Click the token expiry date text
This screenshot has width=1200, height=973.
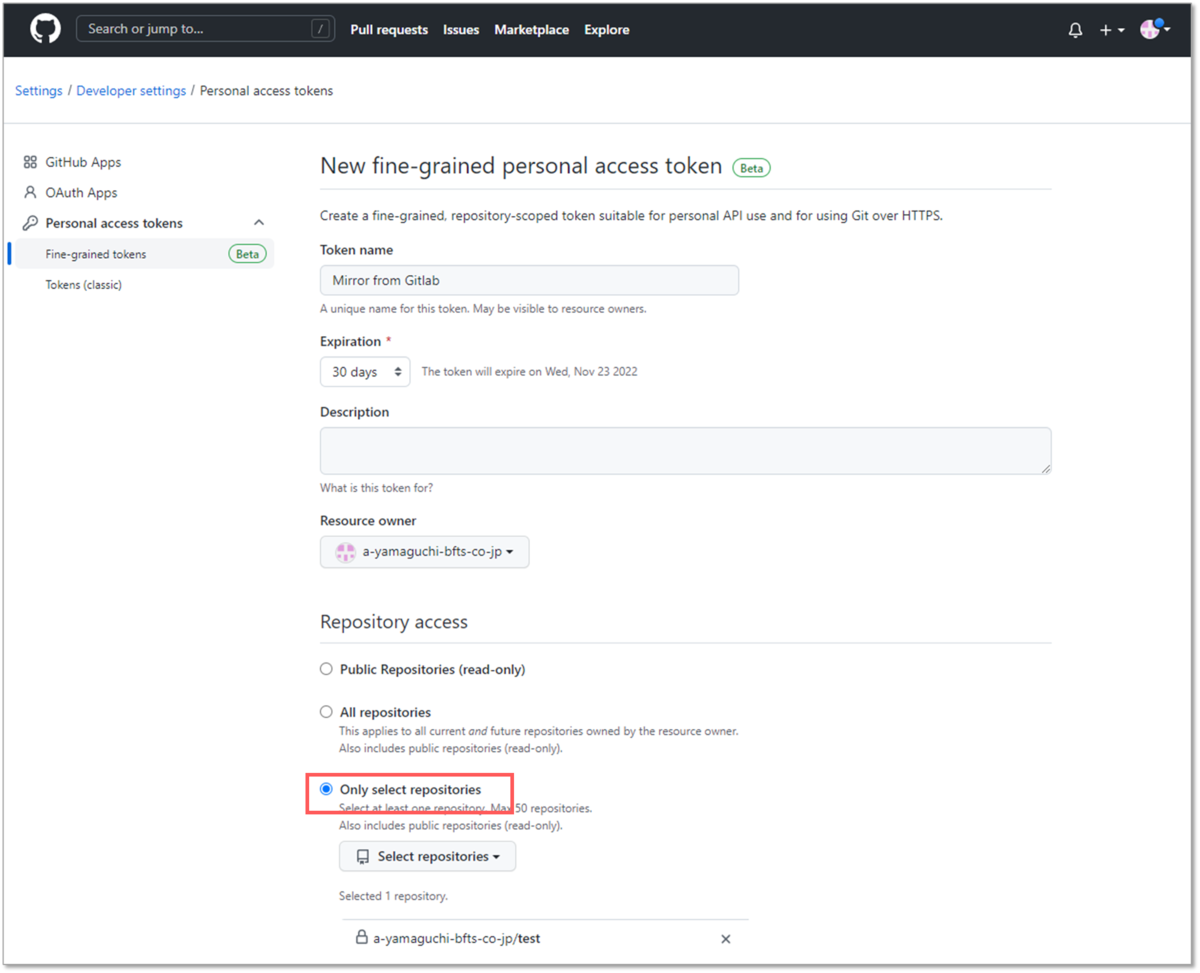point(529,371)
